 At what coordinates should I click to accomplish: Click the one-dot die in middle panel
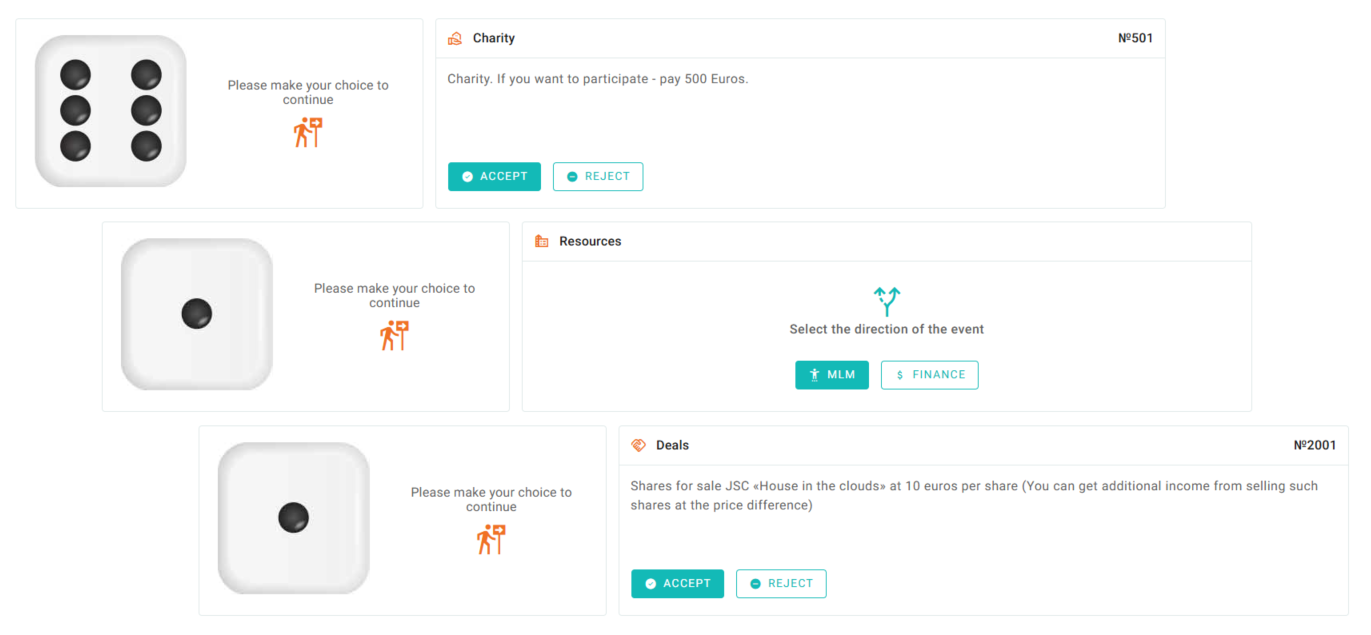tap(197, 314)
